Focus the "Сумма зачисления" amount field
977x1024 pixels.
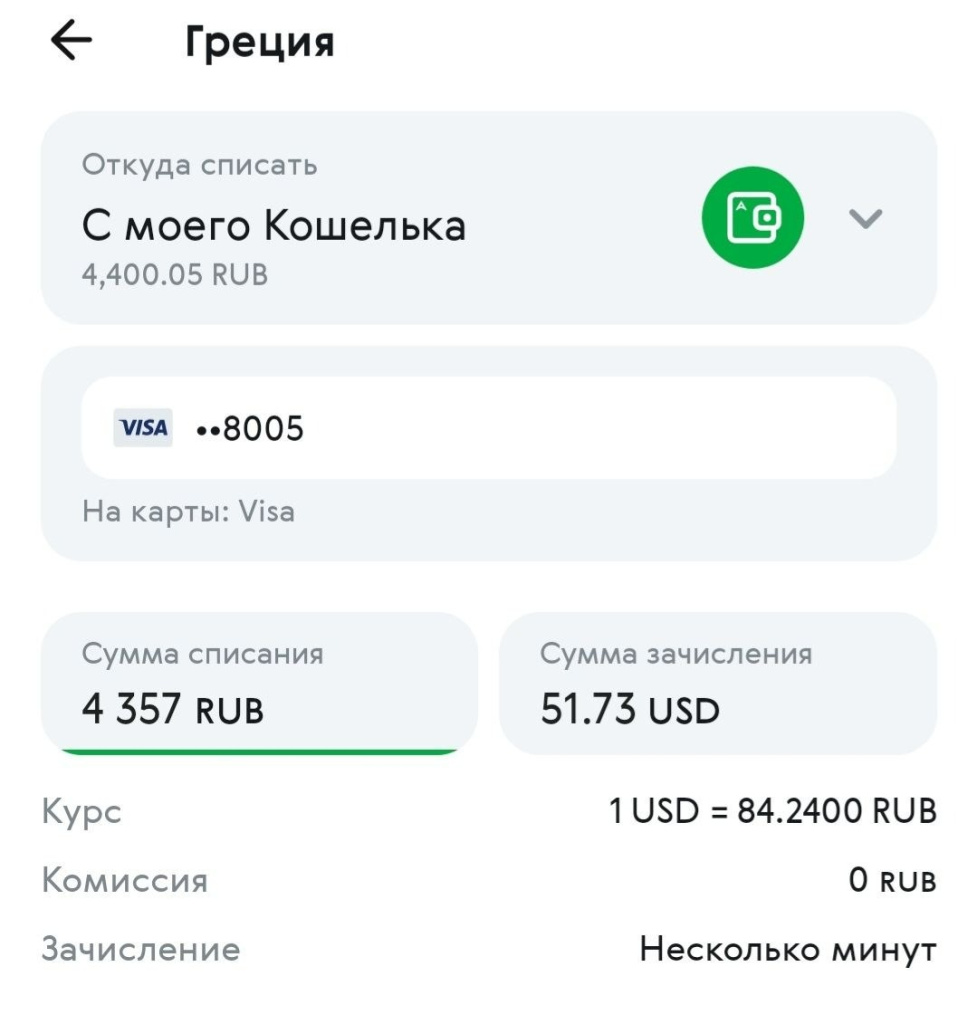click(x=716, y=683)
